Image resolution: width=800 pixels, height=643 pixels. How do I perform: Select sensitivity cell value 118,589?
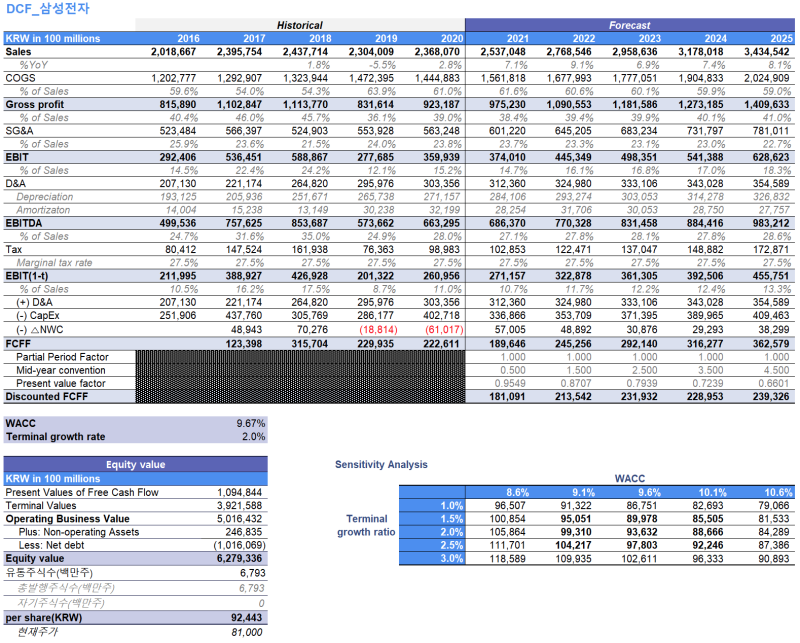(507, 559)
